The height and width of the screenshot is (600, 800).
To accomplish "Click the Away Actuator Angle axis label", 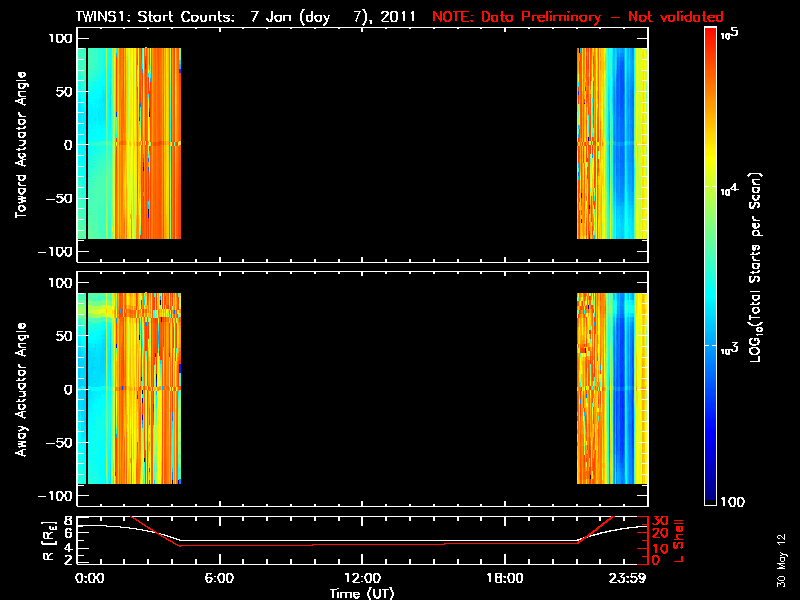I will (x=20, y=390).
